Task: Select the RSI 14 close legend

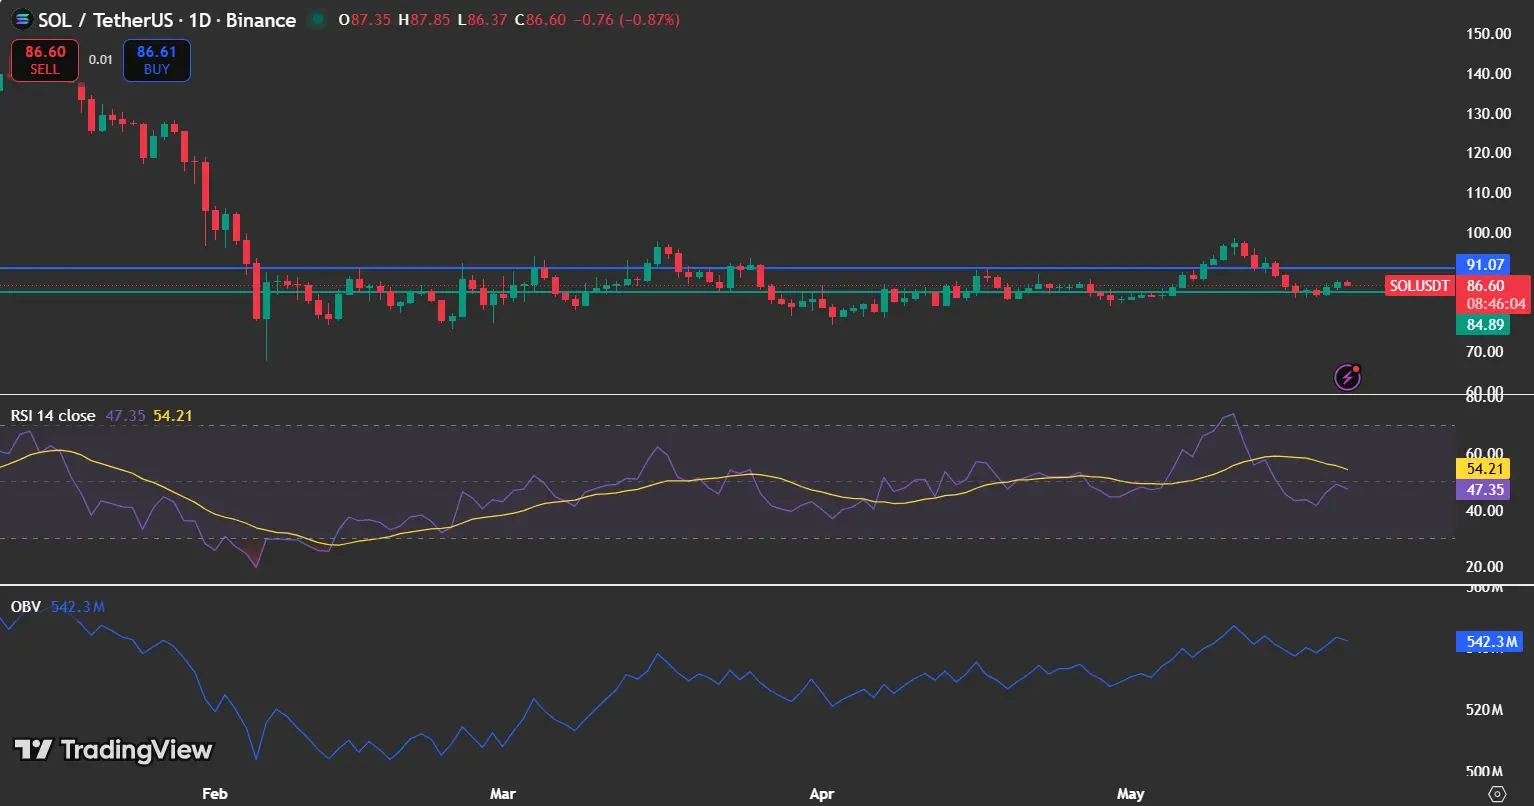Action: (x=53, y=415)
